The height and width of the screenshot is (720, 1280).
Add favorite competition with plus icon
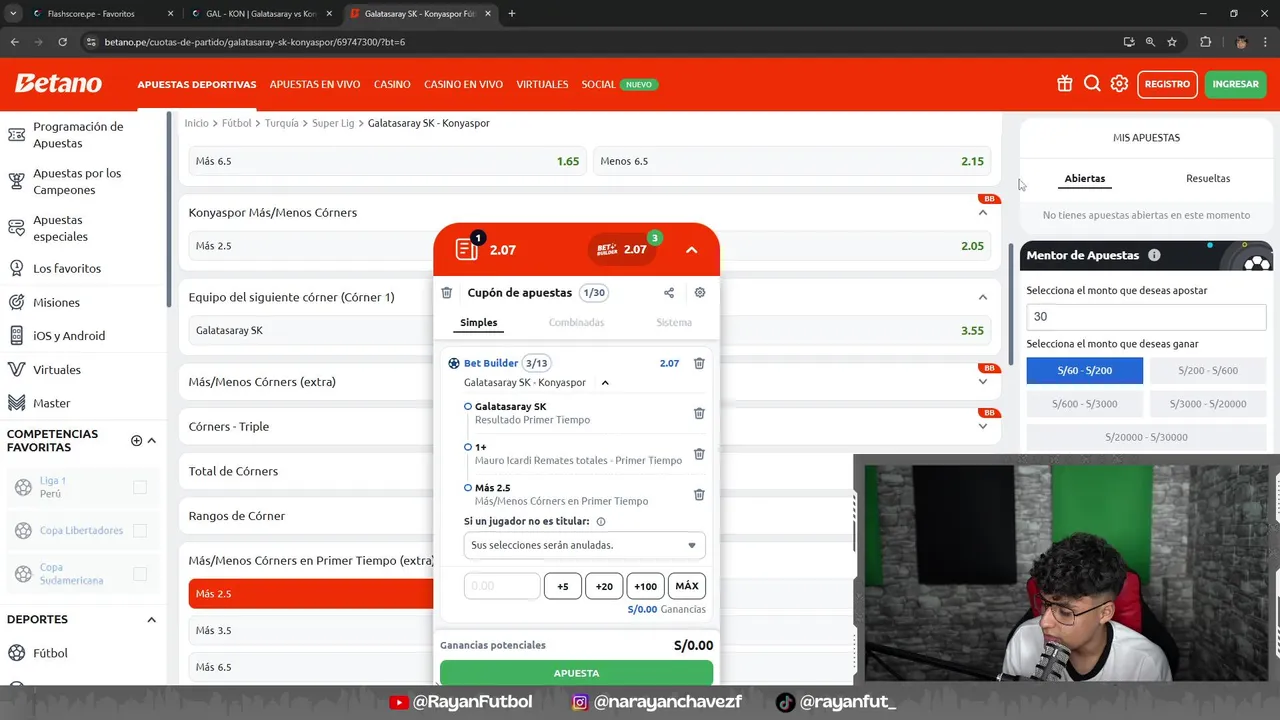click(x=136, y=441)
